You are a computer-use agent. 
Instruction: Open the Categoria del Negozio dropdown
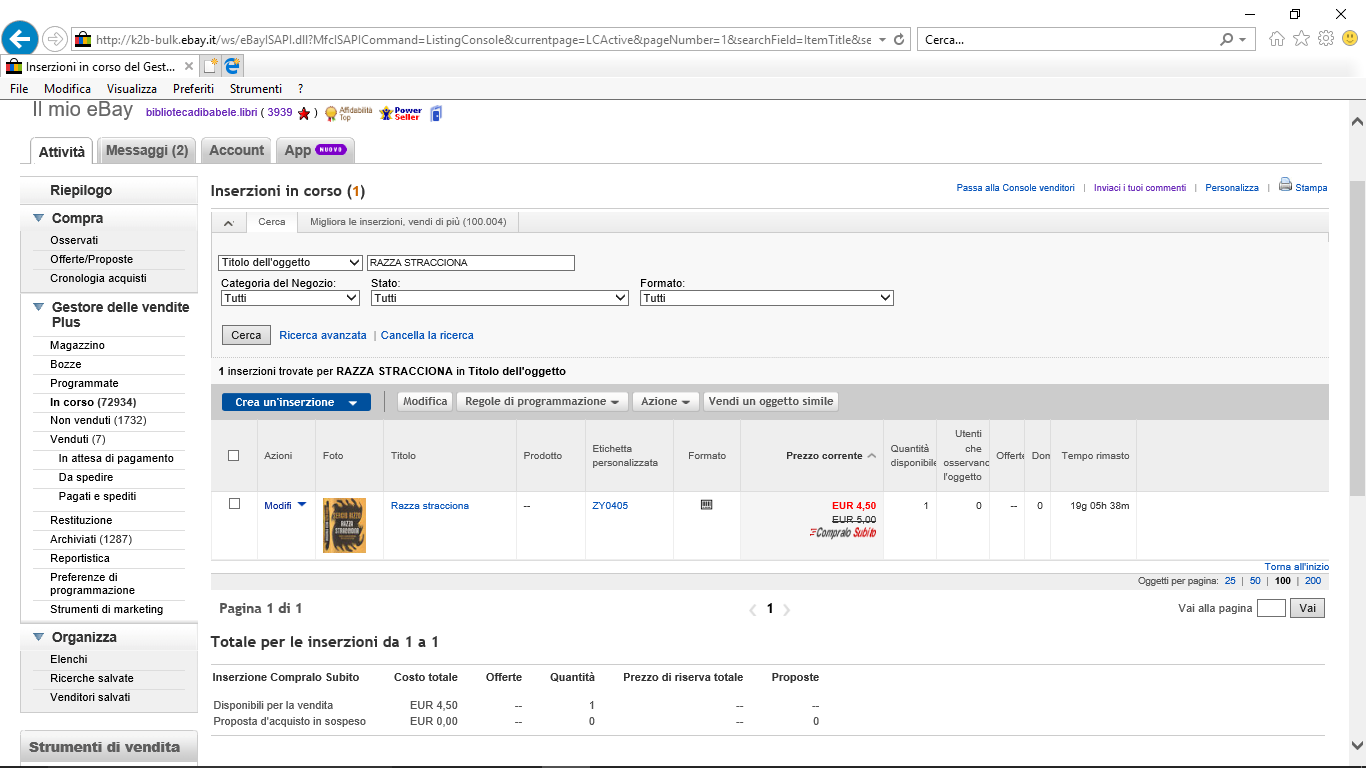coord(290,298)
